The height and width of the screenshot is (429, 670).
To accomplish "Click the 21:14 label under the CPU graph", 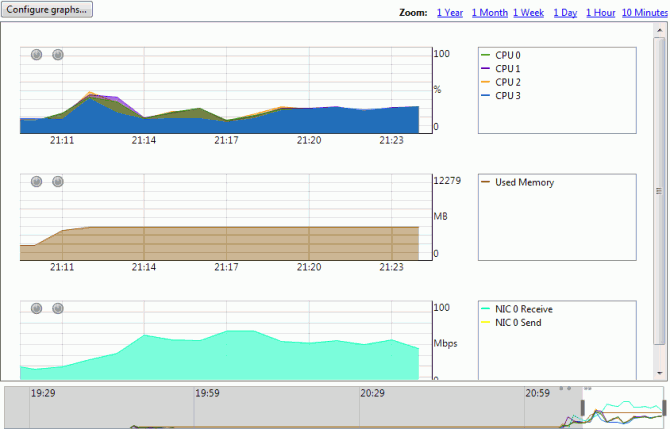I will click(x=144, y=140).
